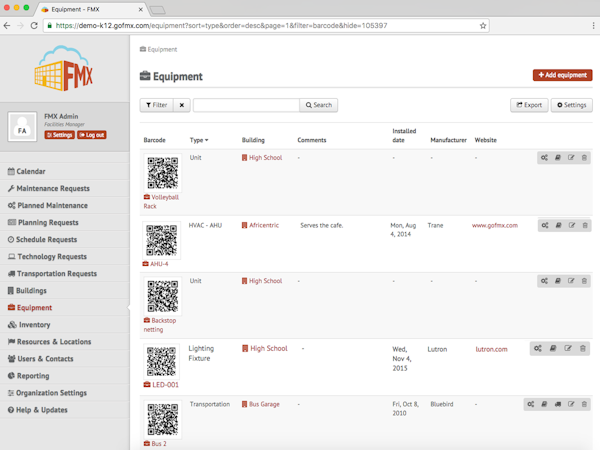Edit the LED-001 equipment entry
Screen dimensions: 600x450
(x=568, y=348)
